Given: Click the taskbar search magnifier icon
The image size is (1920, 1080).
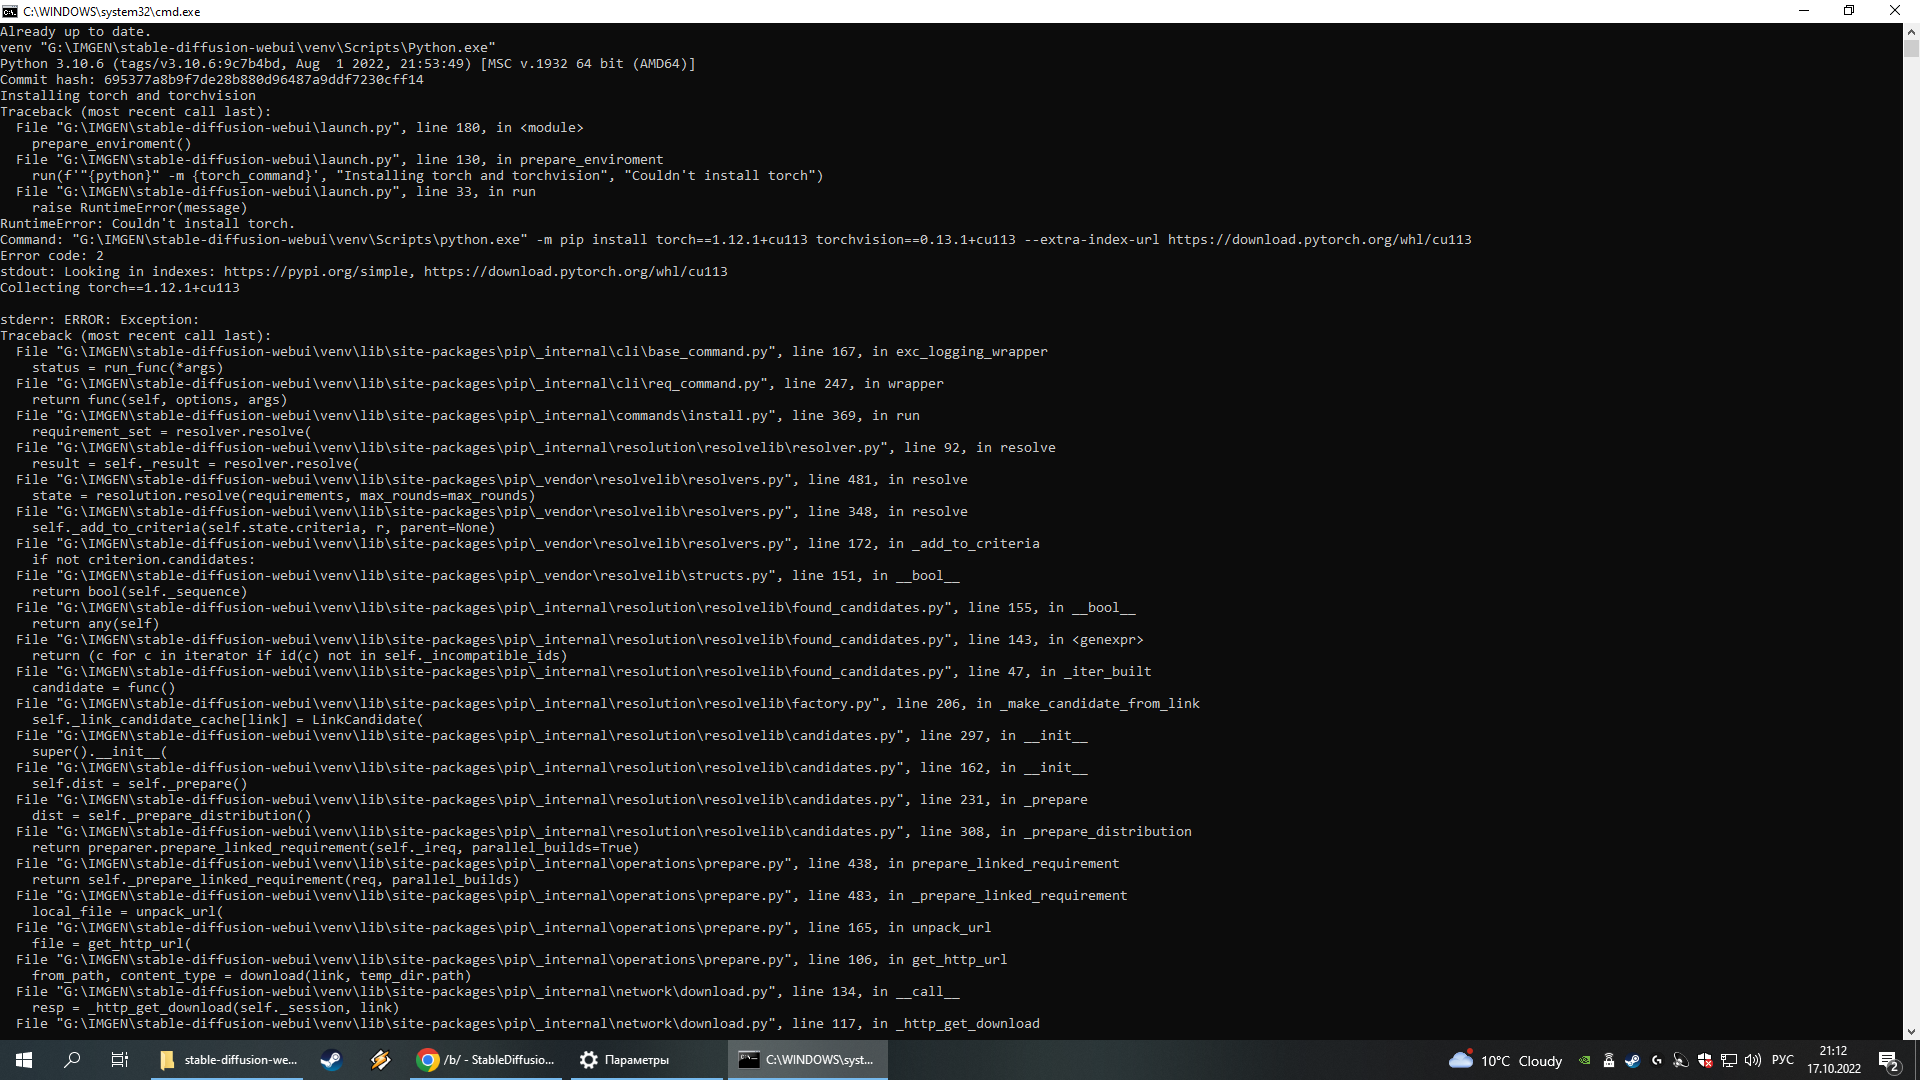Looking at the screenshot, I should (x=72, y=1060).
